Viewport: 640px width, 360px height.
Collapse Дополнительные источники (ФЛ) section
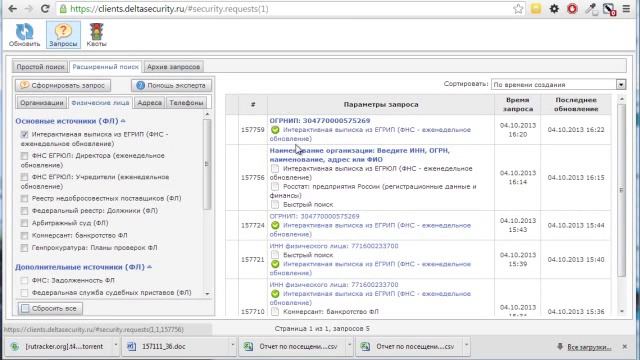(149, 267)
